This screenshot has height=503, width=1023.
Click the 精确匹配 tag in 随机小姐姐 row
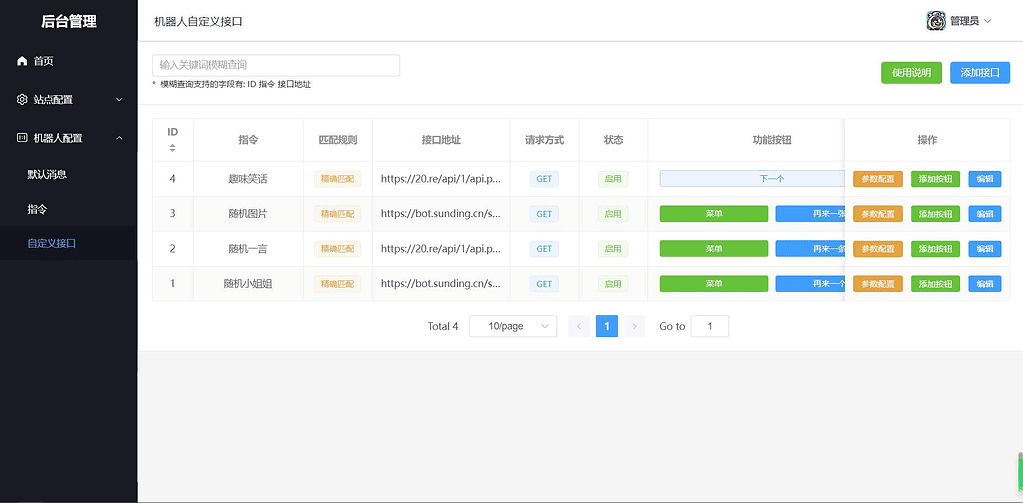(x=337, y=284)
